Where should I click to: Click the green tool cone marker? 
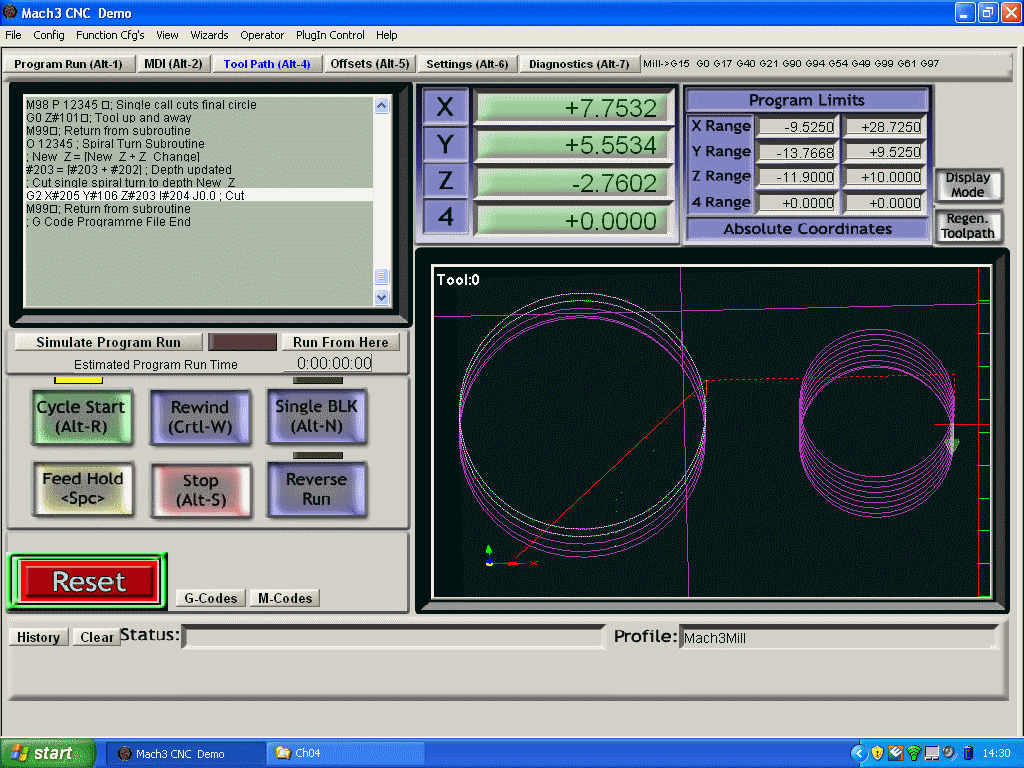click(952, 444)
